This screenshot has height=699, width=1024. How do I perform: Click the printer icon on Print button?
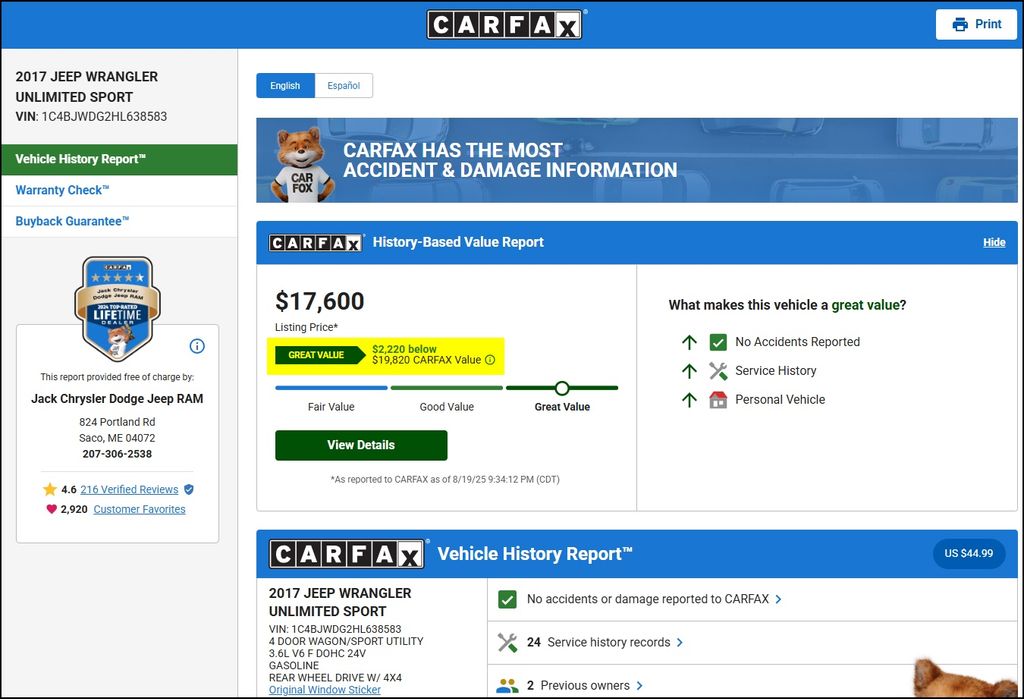(x=960, y=25)
